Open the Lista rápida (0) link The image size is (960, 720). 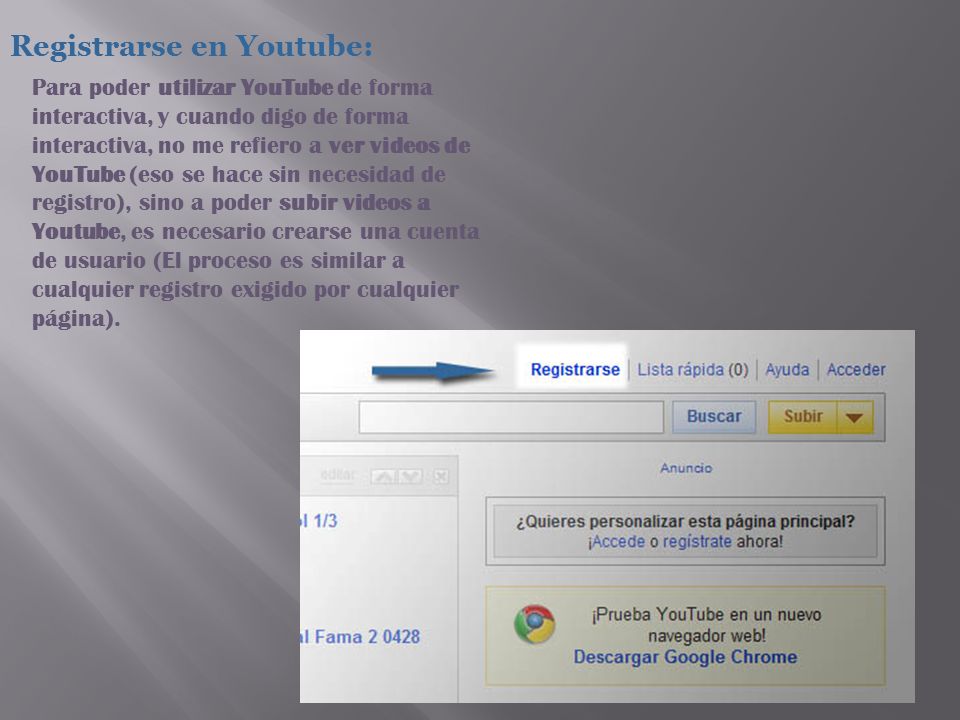692,370
